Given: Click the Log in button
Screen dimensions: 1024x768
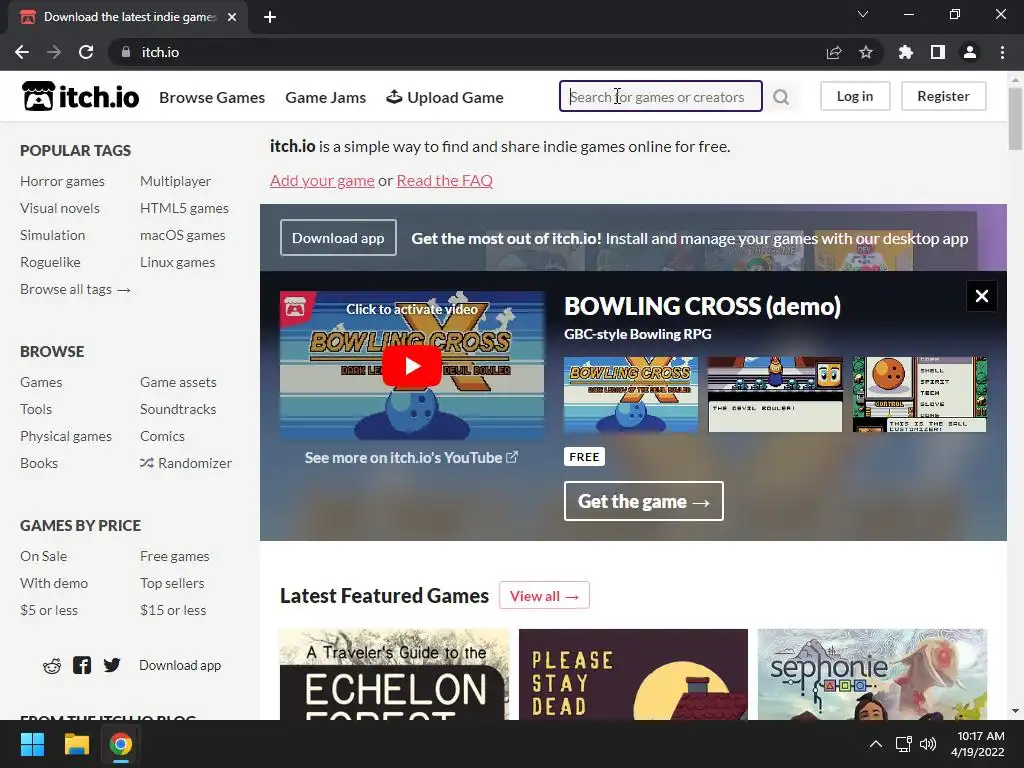Looking at the screenshot, I should [855, 96].
